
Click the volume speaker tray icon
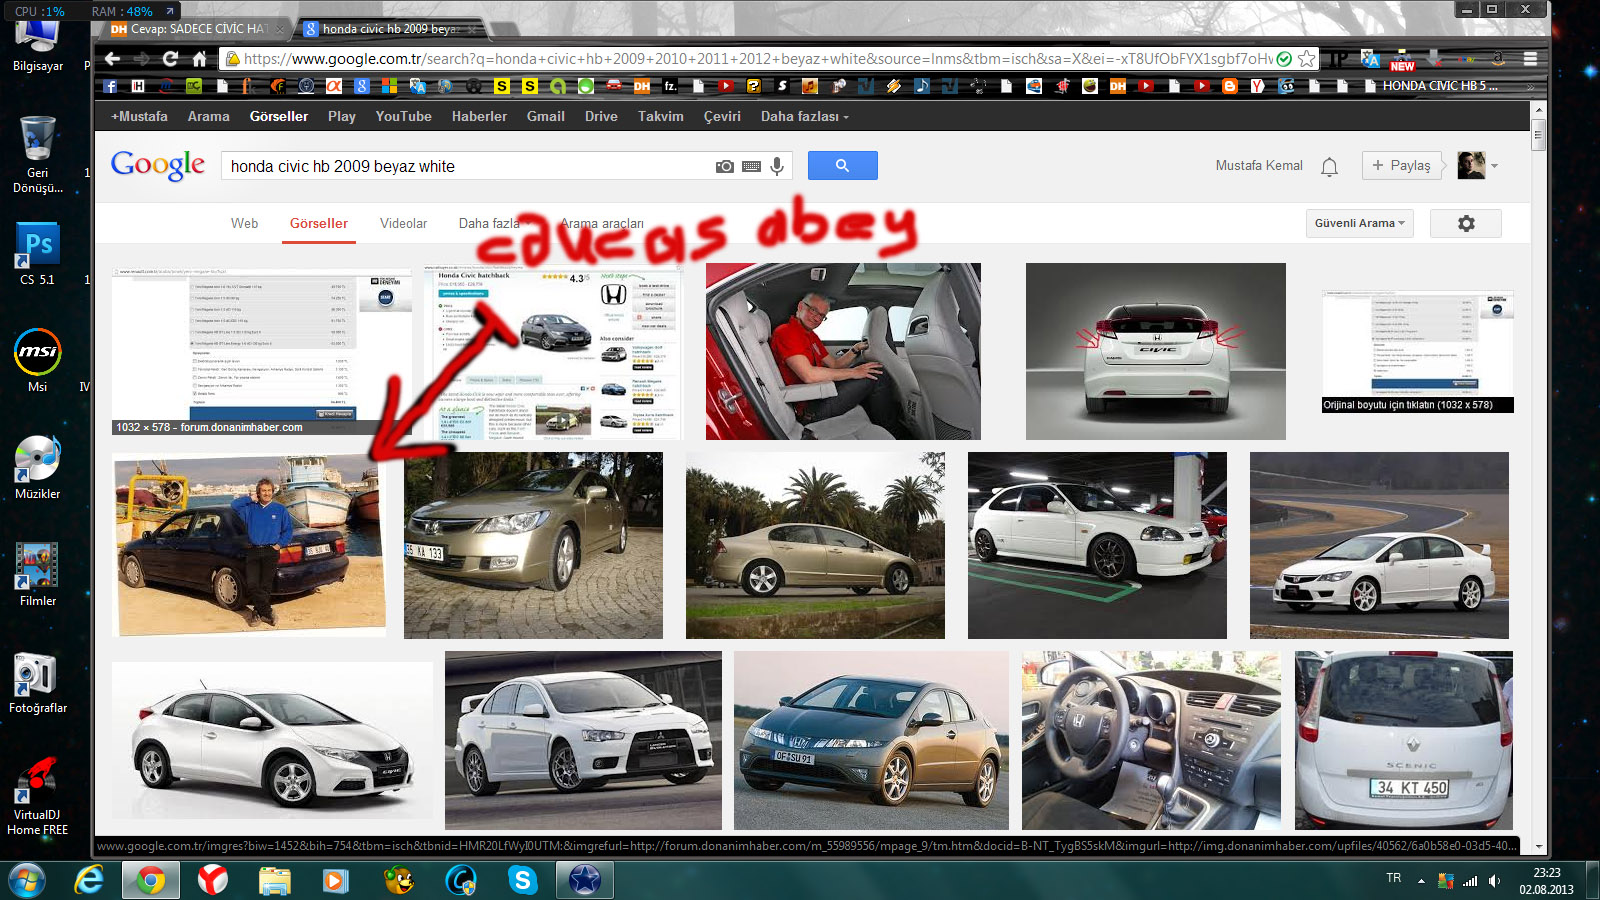(1494, 881)
